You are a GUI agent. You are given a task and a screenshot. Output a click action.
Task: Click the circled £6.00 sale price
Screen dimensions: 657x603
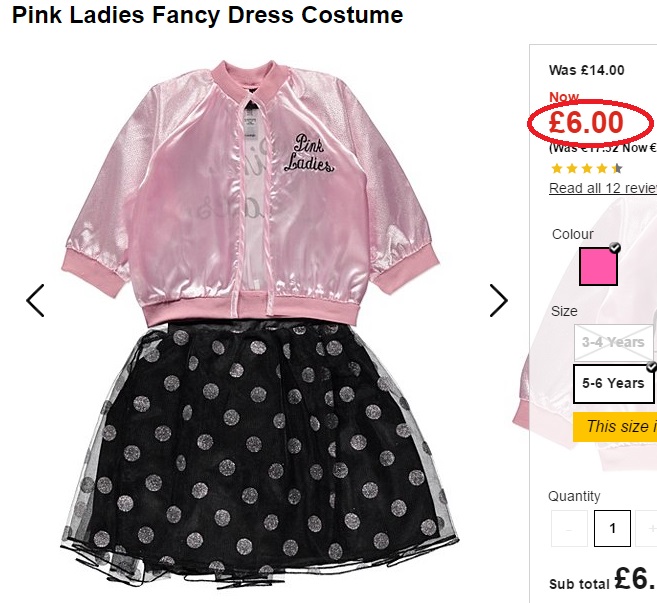click(x=587, y=123)
